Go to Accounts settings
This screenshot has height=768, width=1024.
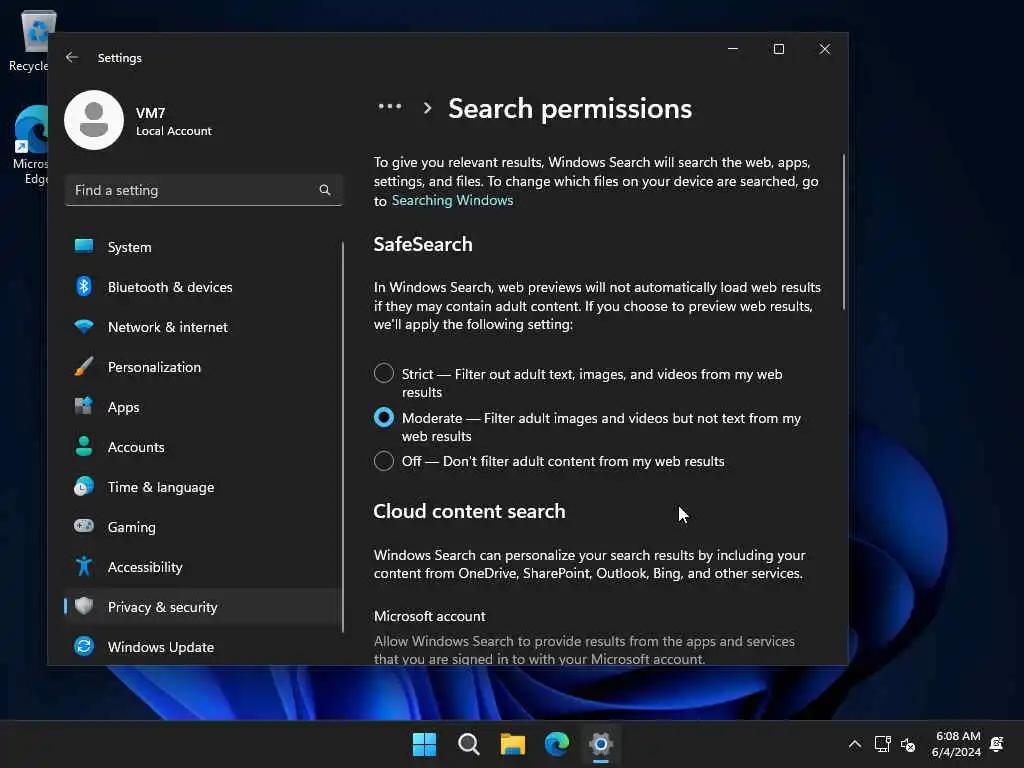[x=203, y=447]
